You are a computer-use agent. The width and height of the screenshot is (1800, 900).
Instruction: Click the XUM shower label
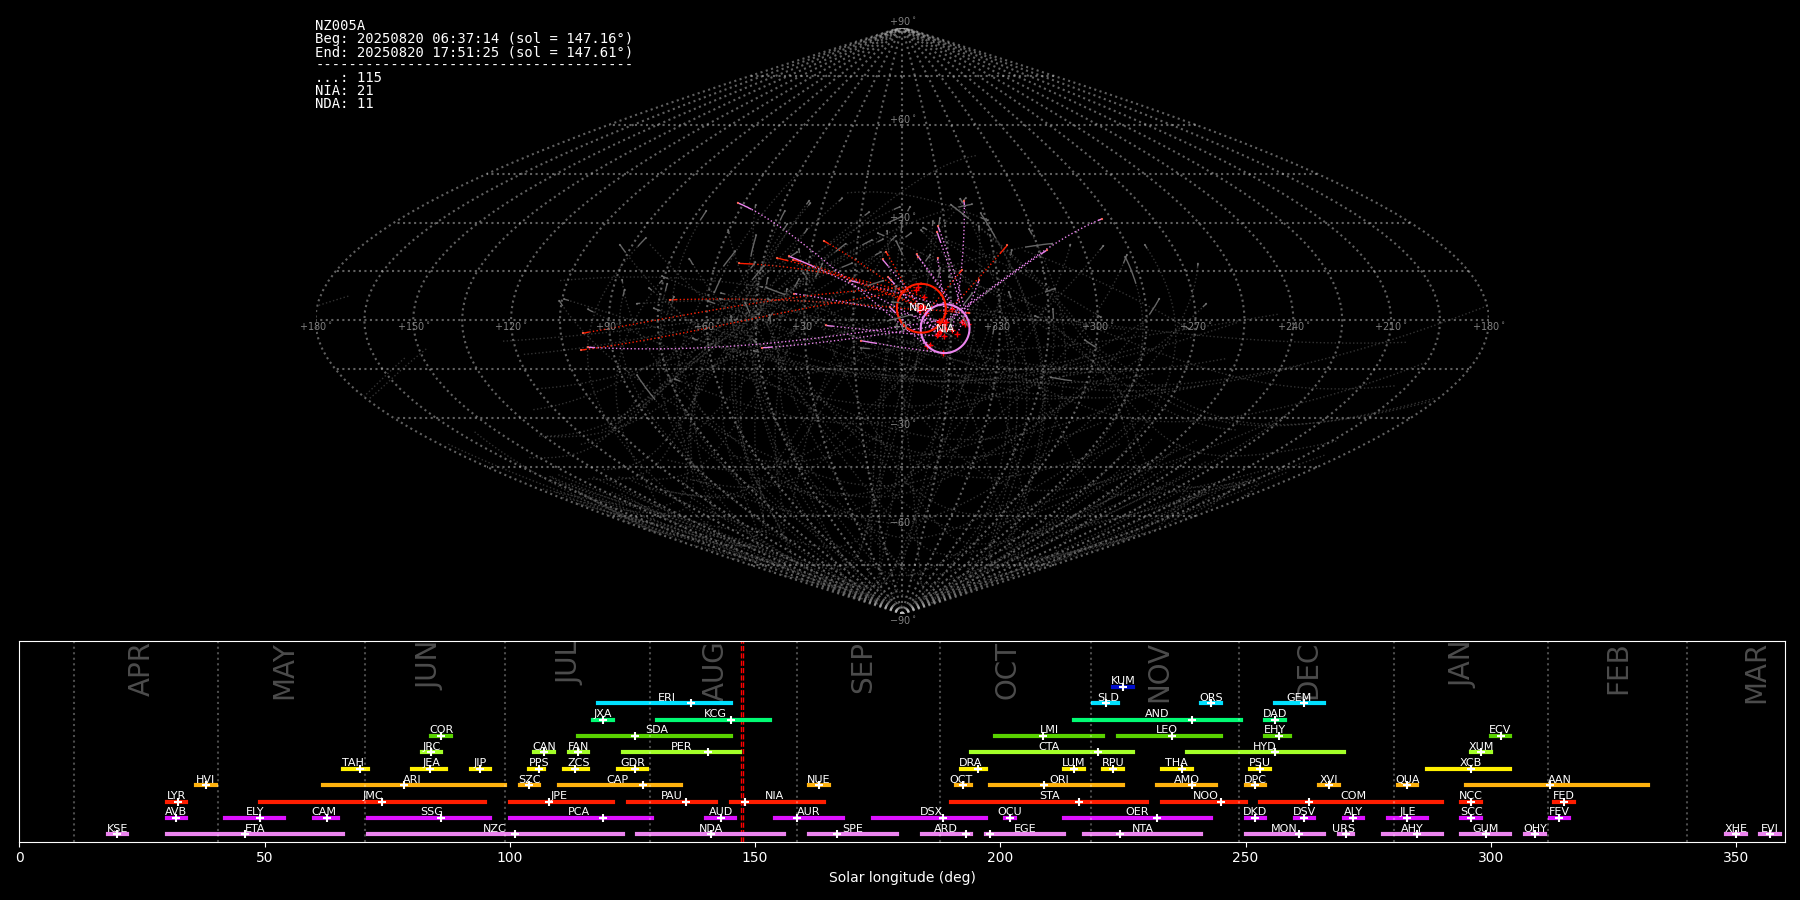point(1481,747)
